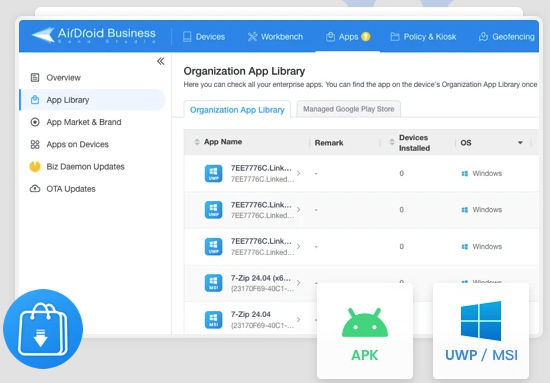
Task: Click the yellow update badge on Apps
Action: 365,36
